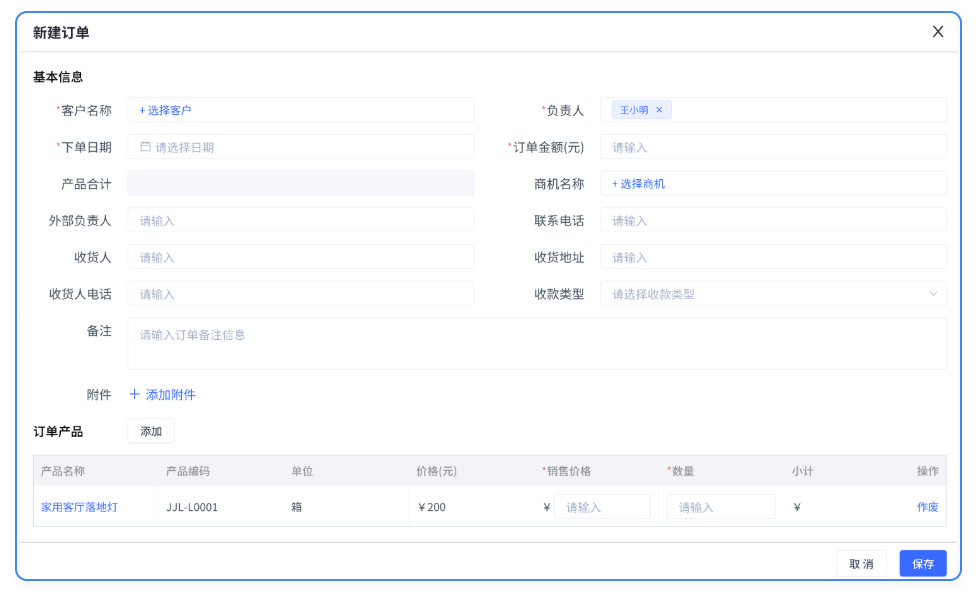Close the 新建订单 dialog with X icon

point(937,32)
